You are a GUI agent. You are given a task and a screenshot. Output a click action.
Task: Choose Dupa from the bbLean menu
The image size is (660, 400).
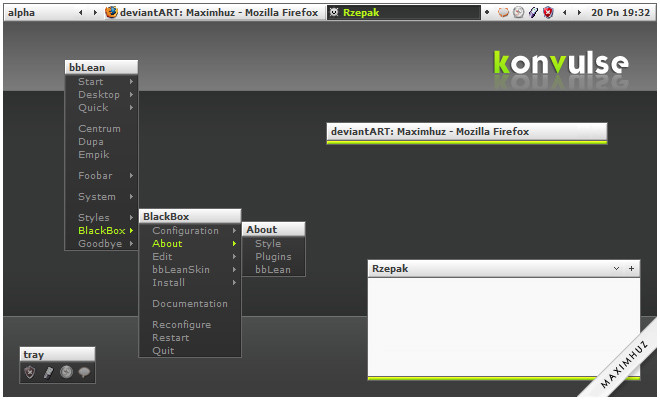pyautogui.click(x=101, y=142)
